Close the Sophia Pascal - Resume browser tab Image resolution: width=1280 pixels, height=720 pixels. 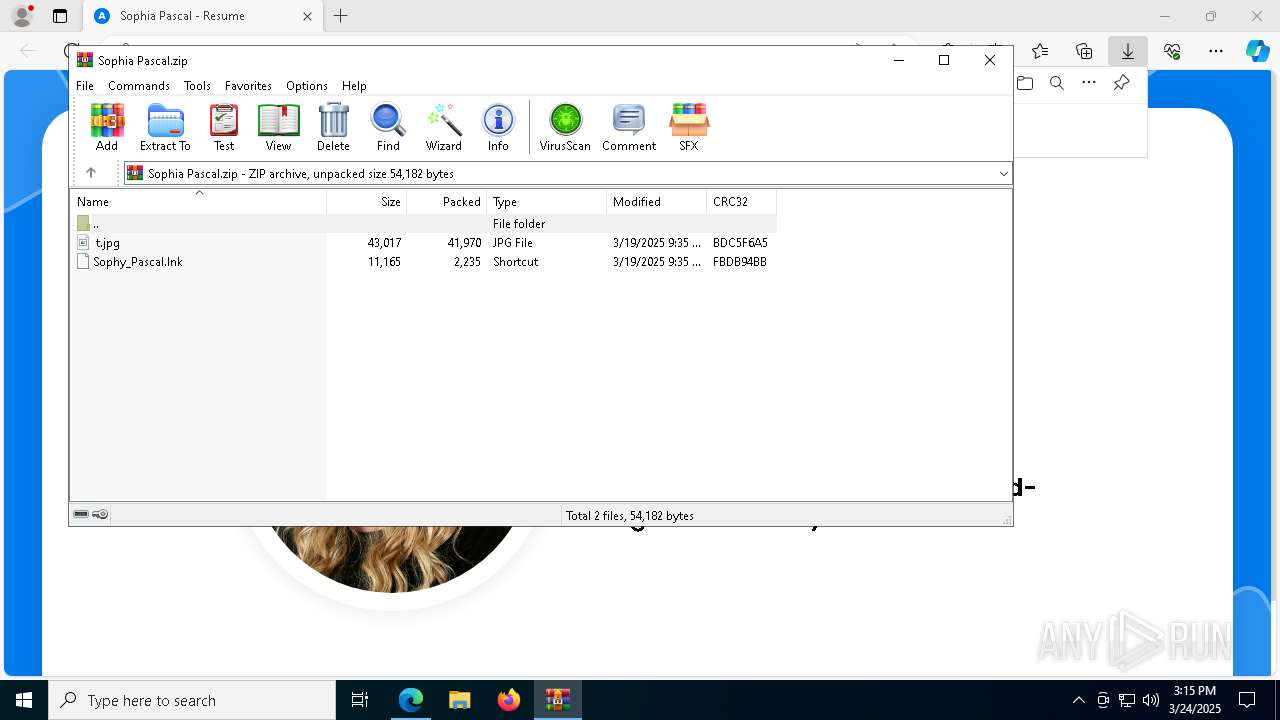[x=307, y=16]
